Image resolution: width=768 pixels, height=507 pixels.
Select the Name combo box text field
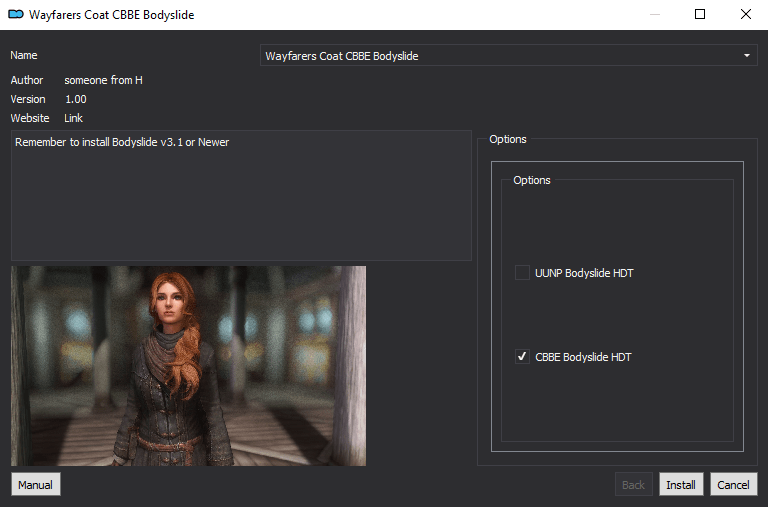508,55
